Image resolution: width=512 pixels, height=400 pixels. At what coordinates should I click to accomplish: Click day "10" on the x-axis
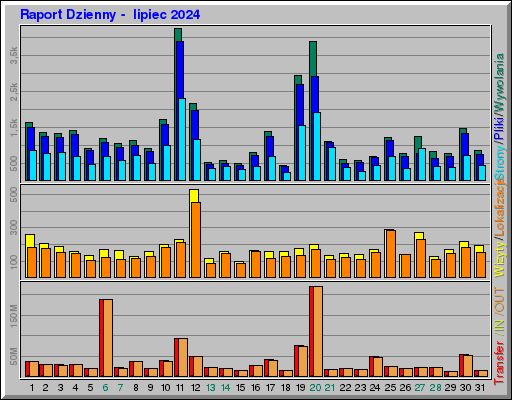point(165,388)
